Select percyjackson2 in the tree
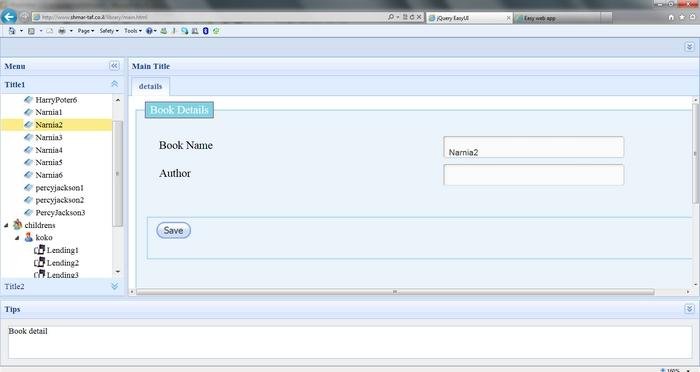Image resolution: width=700 pixels, height=372 pixels. pos(60,200)
